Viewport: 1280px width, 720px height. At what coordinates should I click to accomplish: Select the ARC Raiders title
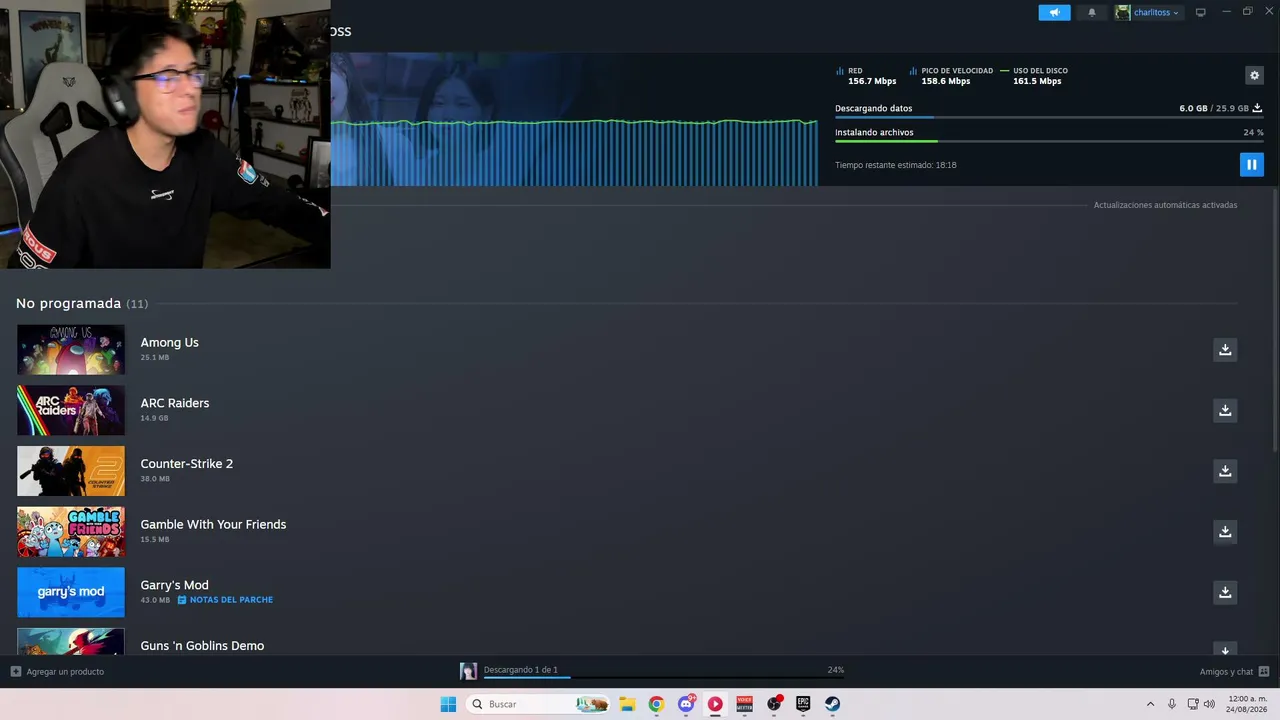coord(175,403)
